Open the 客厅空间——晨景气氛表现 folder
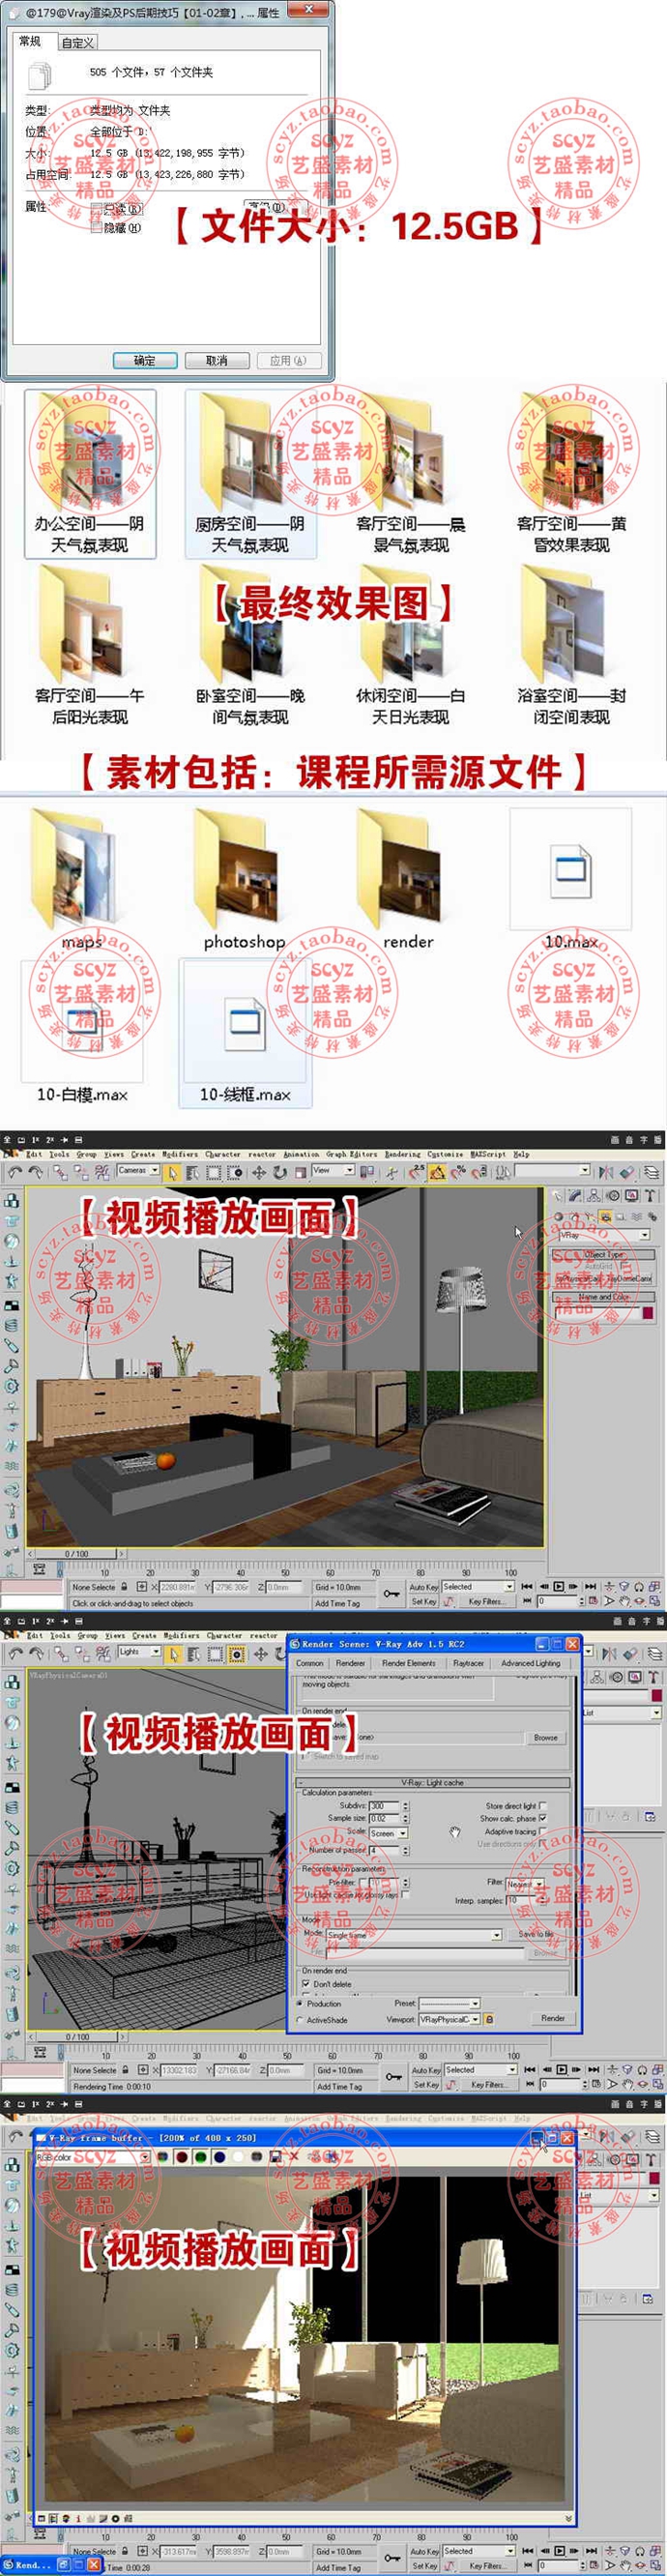Viewport: 667px width, 2576px height. point(411,473)
